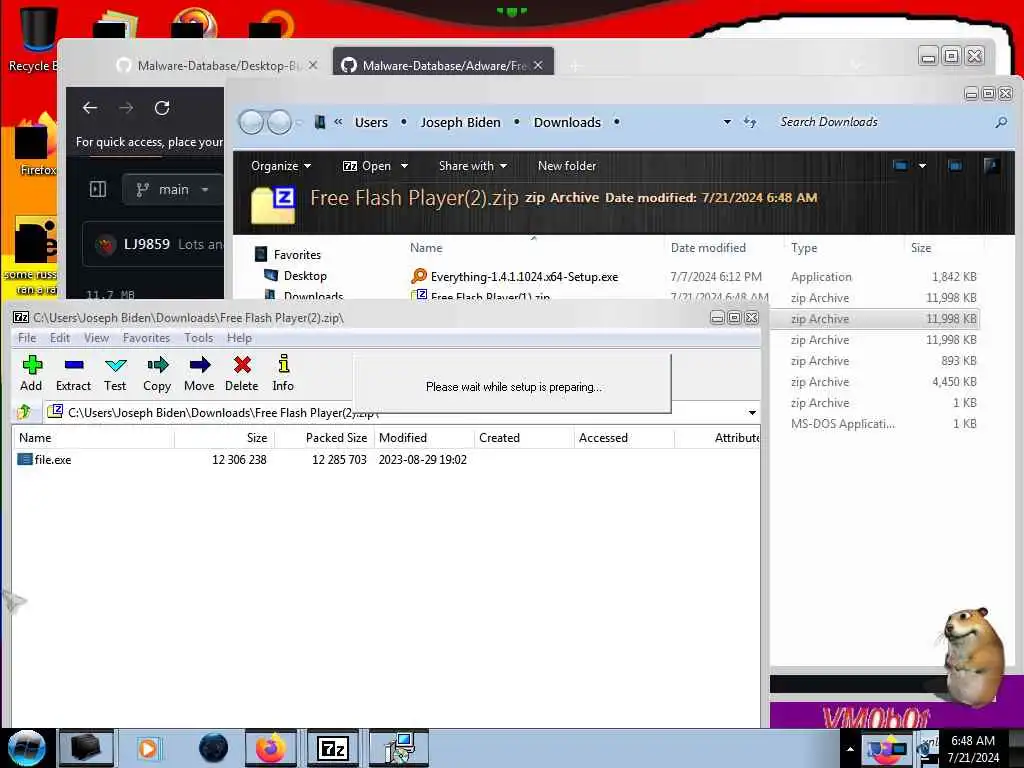The height and width of the screenshot is (768, 1024).
Task: Click 7-Zip icon in taskbar
Action: point(332,748)
